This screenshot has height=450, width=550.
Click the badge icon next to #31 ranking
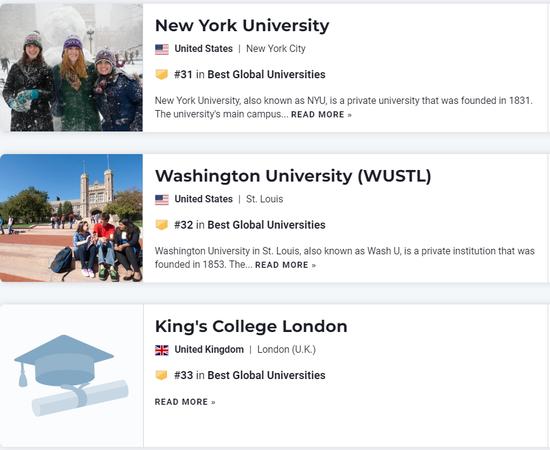coord(161,75)
